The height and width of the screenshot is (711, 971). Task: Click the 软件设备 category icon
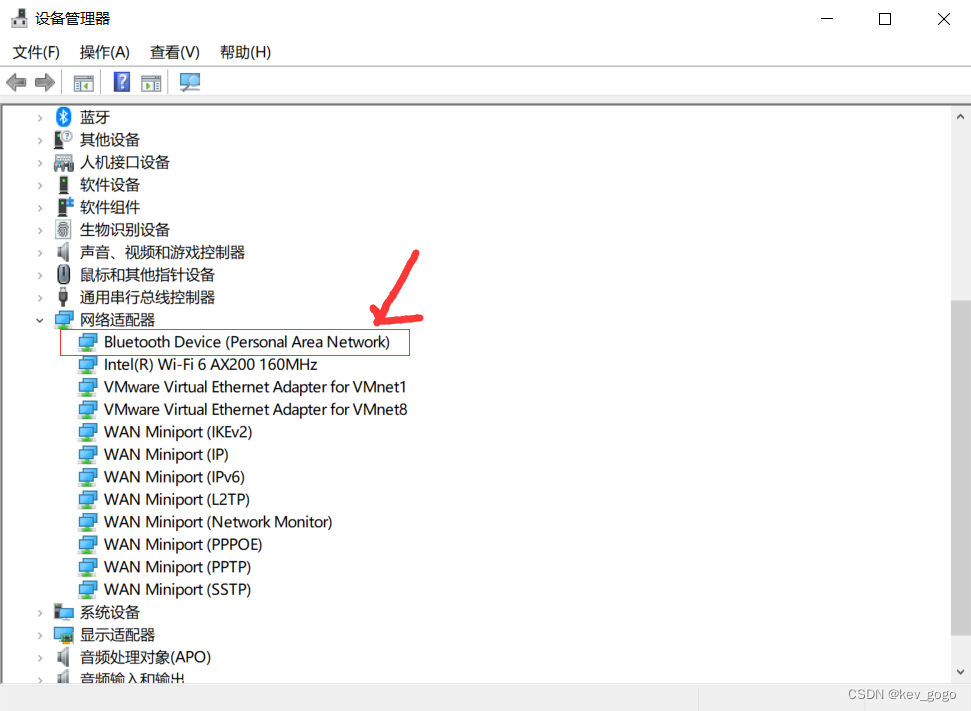(x=63, y=185)
